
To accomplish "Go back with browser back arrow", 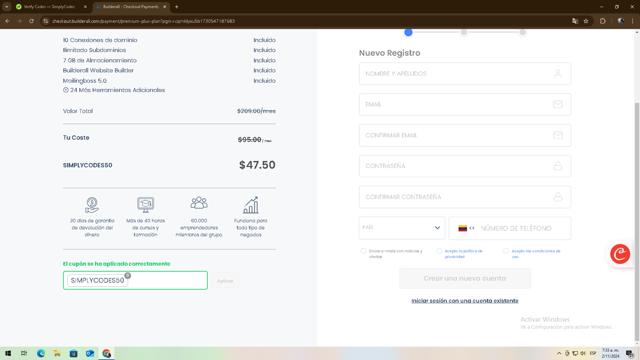I will point(7,21).
